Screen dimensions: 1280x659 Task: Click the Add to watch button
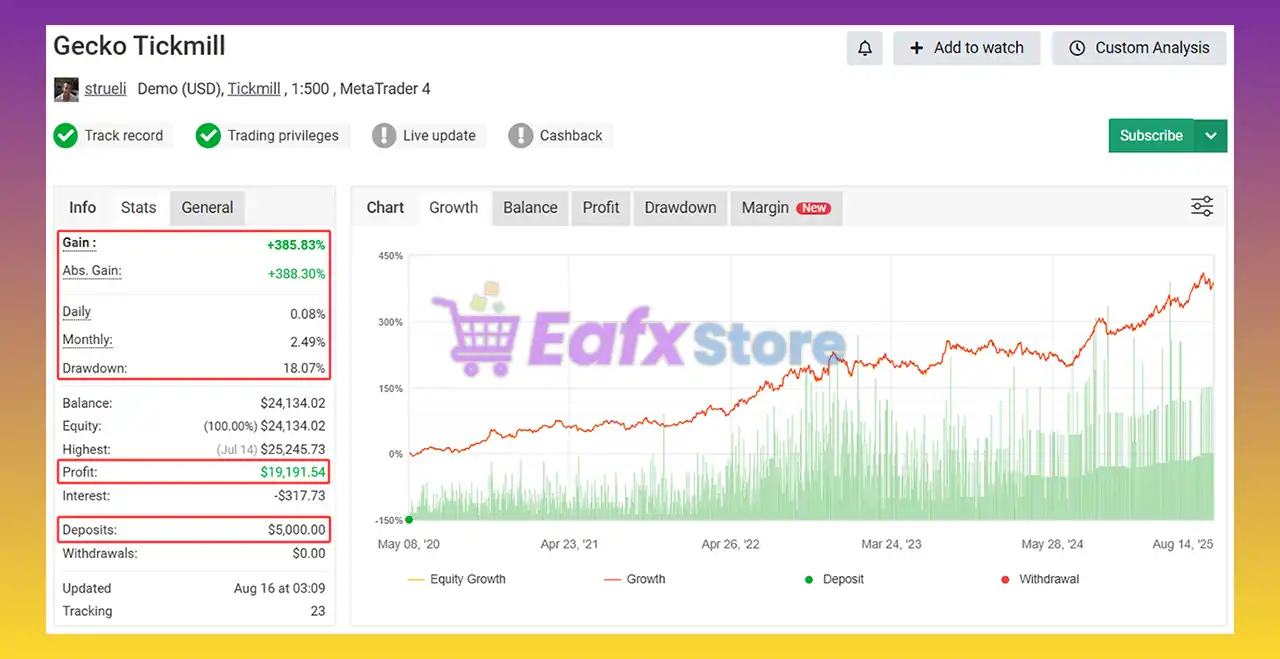pyautogui.click(x=966, y=47)
